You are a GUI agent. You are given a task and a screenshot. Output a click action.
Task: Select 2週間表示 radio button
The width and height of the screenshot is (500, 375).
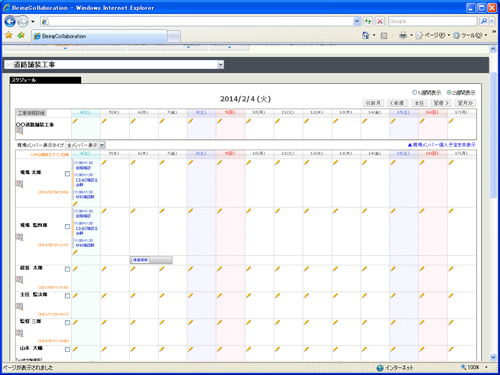449,92
